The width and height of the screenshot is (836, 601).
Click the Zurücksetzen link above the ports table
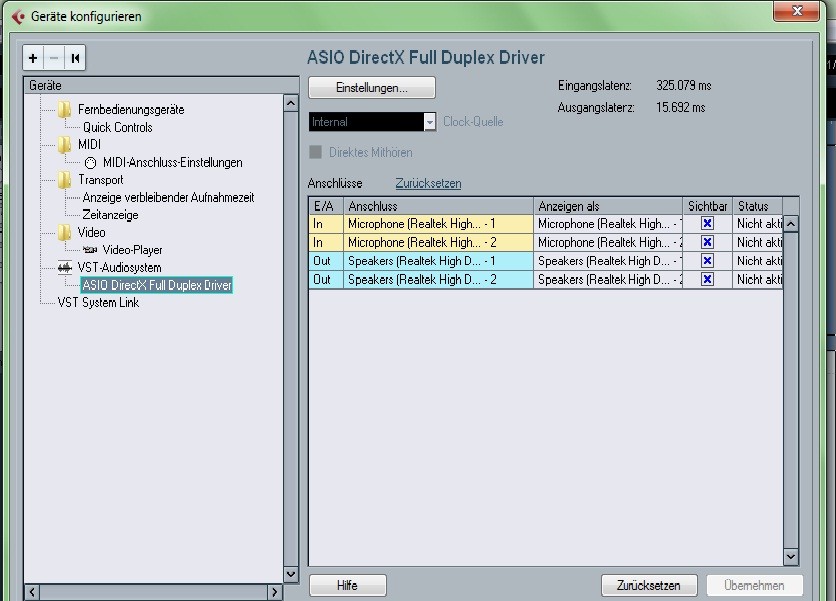tap(428, 183)
